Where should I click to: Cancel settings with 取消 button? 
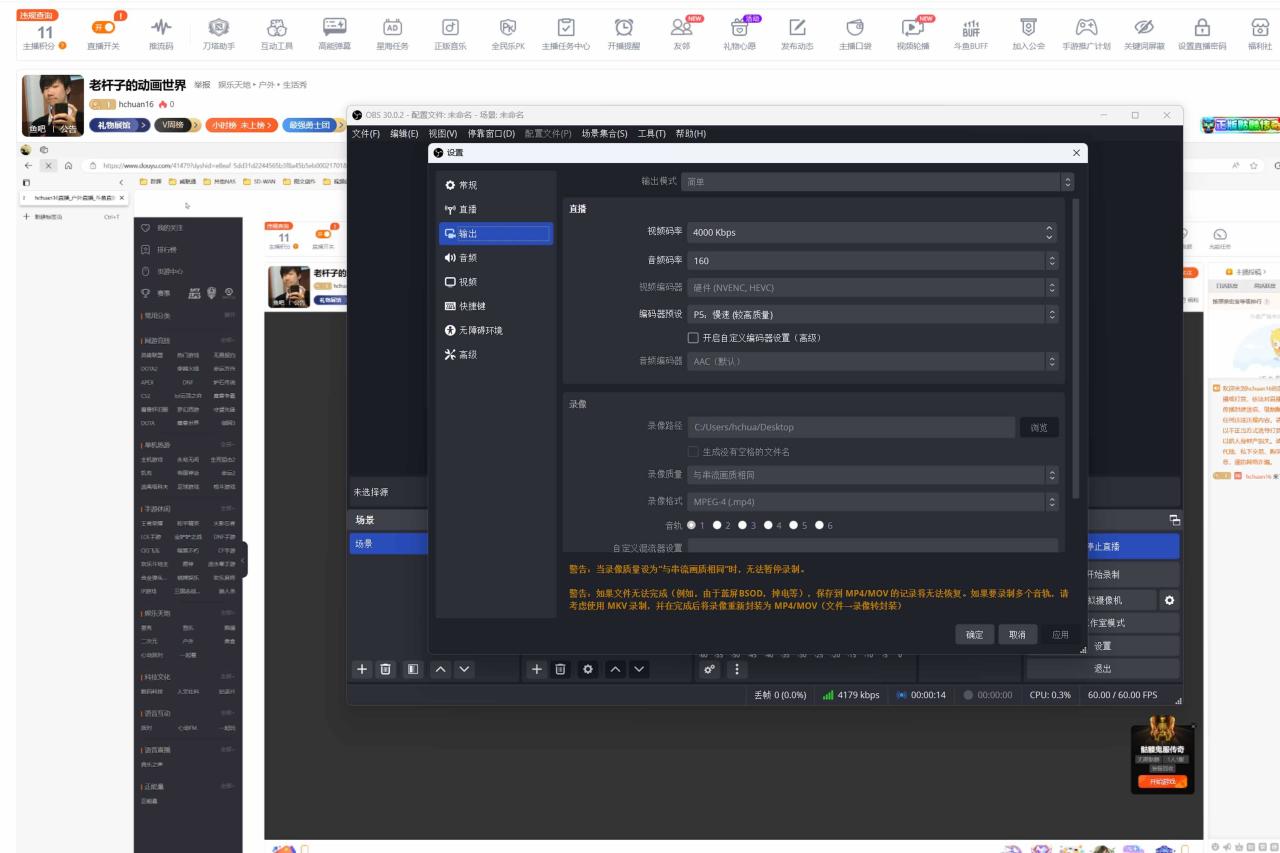pos(1017,635)
